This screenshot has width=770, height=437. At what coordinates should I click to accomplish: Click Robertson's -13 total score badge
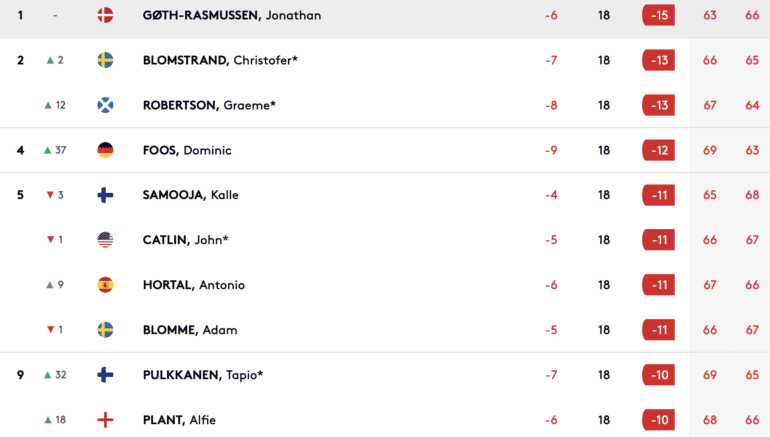[659, 105]
